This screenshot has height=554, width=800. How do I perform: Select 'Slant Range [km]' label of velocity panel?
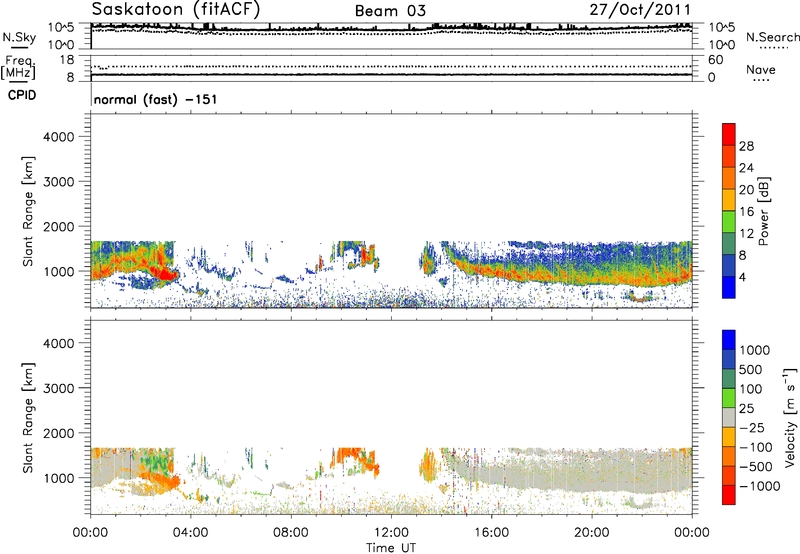pos(29,418)
